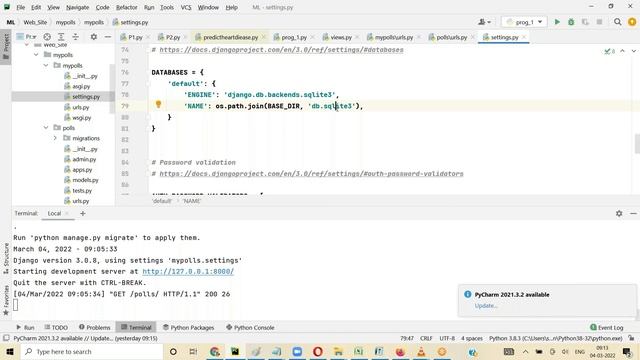640x360 pixels.
Task: Run the prog_1 configuration
Action: pos(557,22)
